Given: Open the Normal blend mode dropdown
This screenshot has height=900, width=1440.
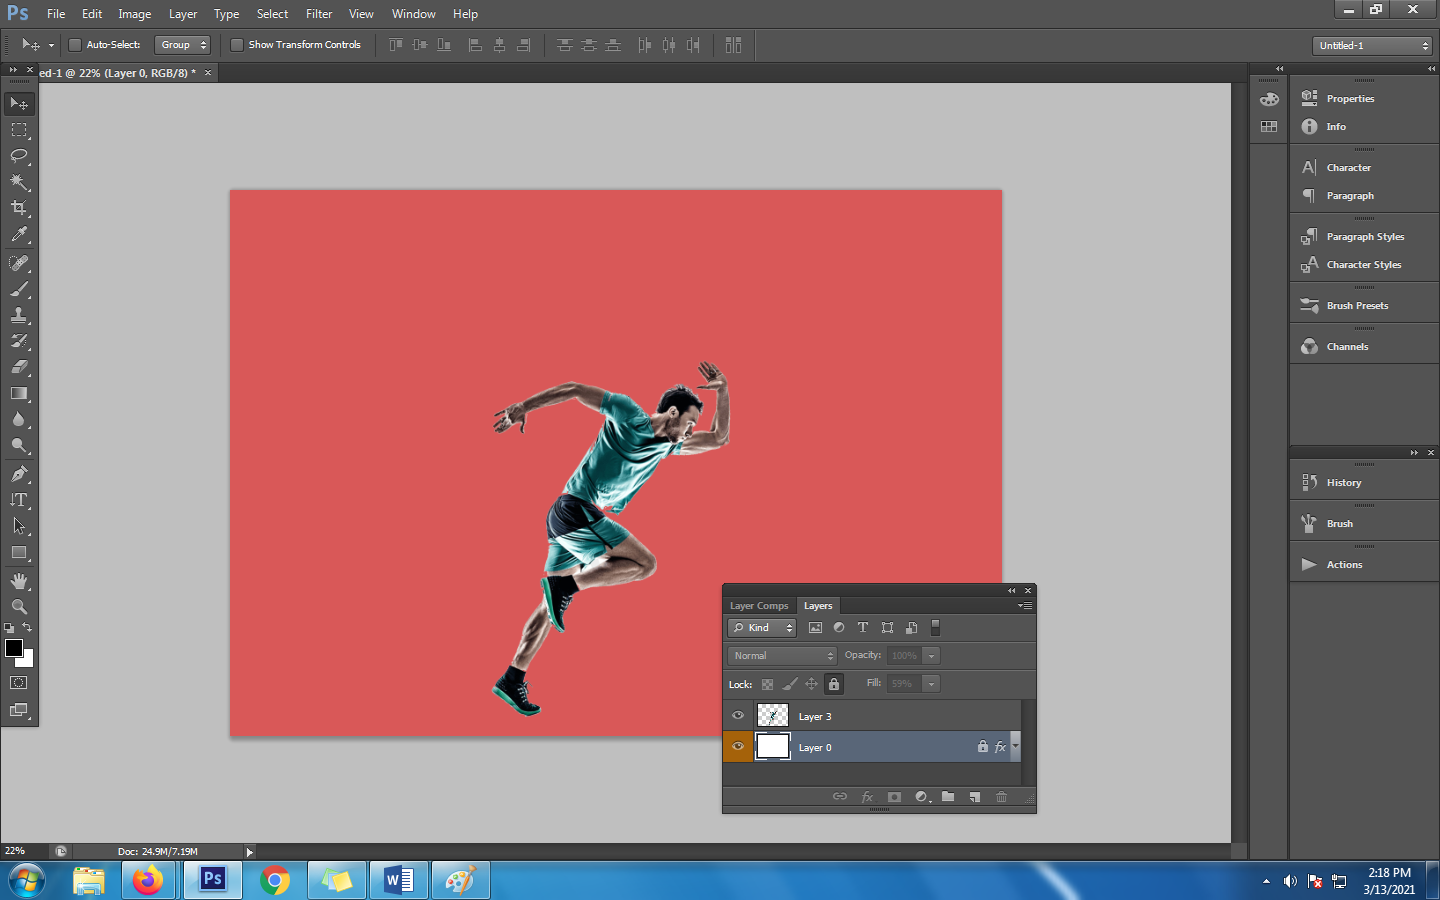Looking at the screenshot, I should click(x=782, y=656).
